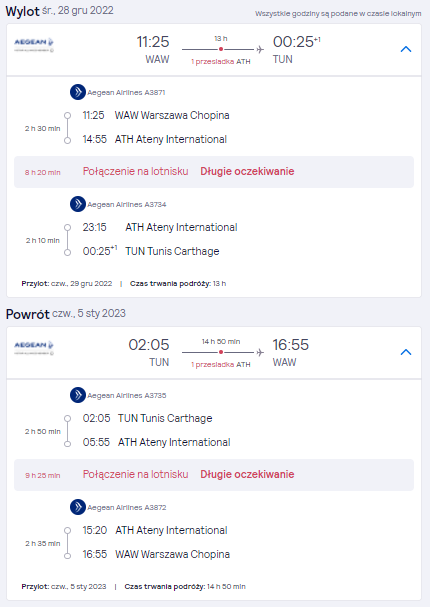Click the Aegean logo on the return flight
The height and width of the screenshot is (607, 430).
point(34,348)
